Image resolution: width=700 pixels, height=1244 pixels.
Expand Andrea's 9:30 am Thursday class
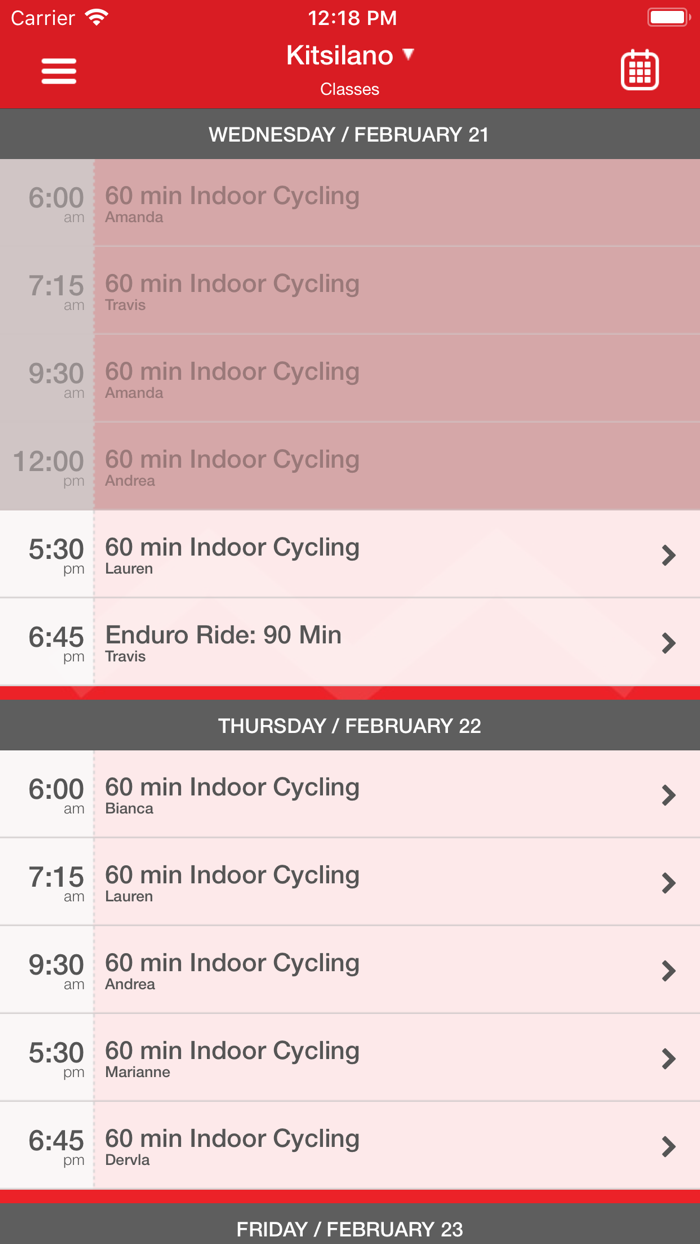(x=350, y=969)
